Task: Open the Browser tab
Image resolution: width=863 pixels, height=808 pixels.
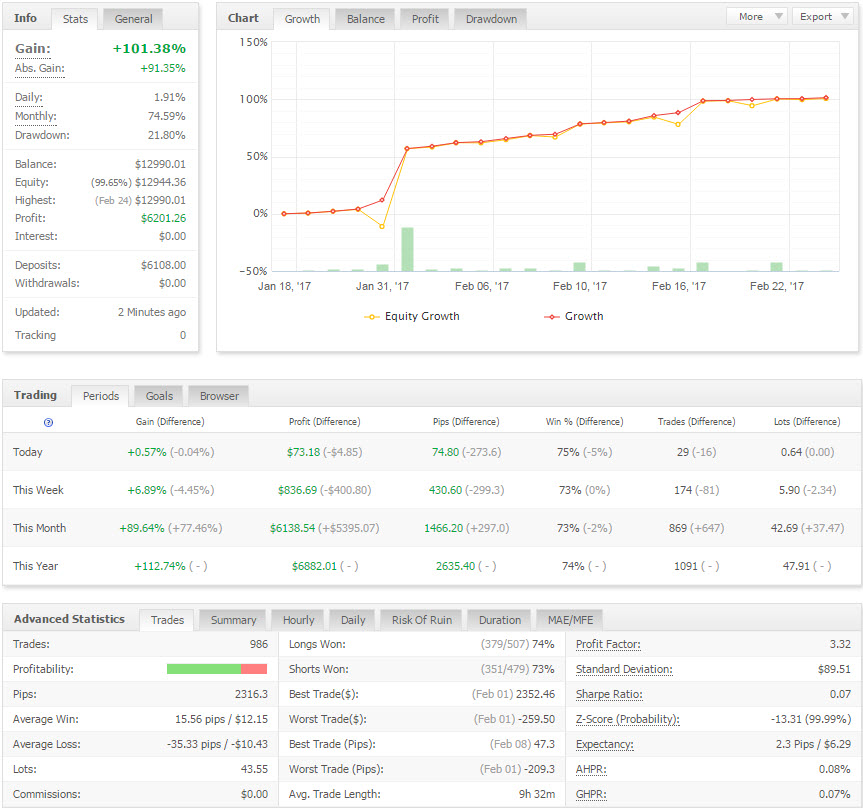Action: pos(219,396)
